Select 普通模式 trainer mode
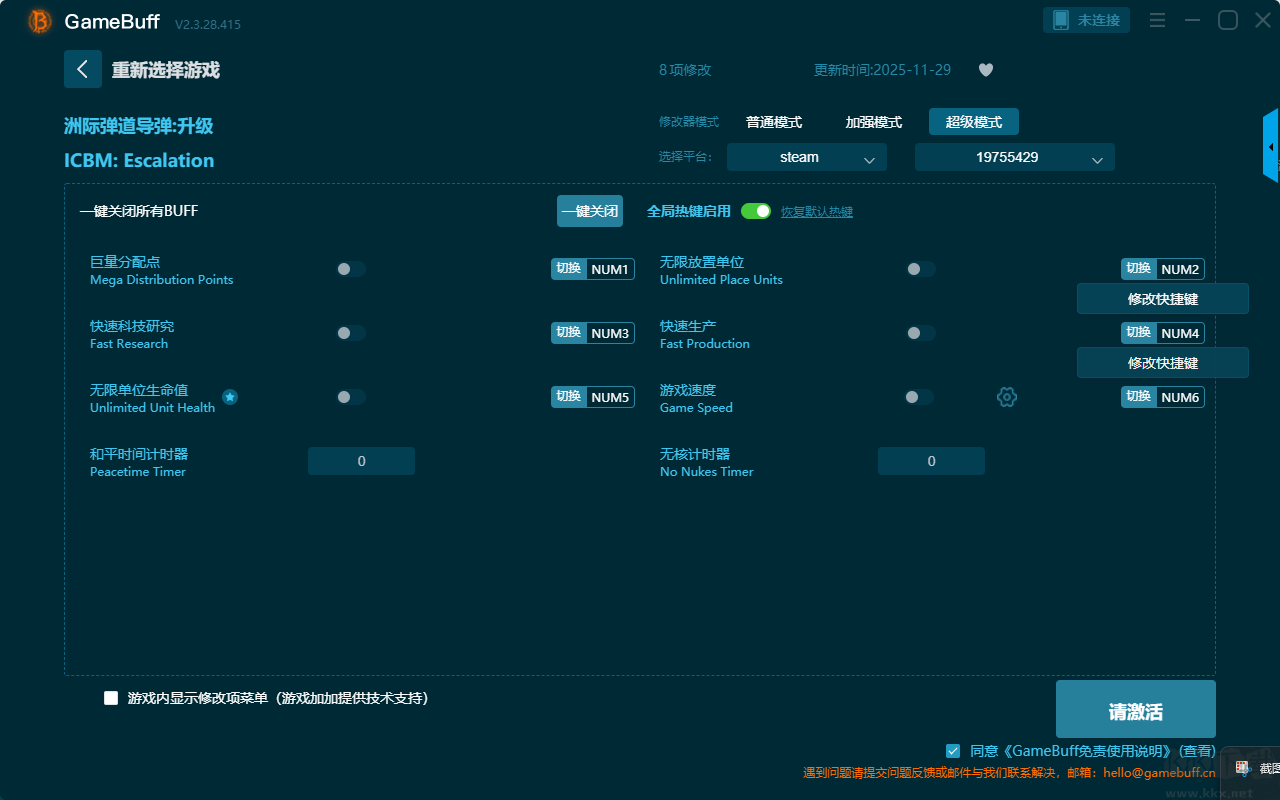 pos(774,122)
